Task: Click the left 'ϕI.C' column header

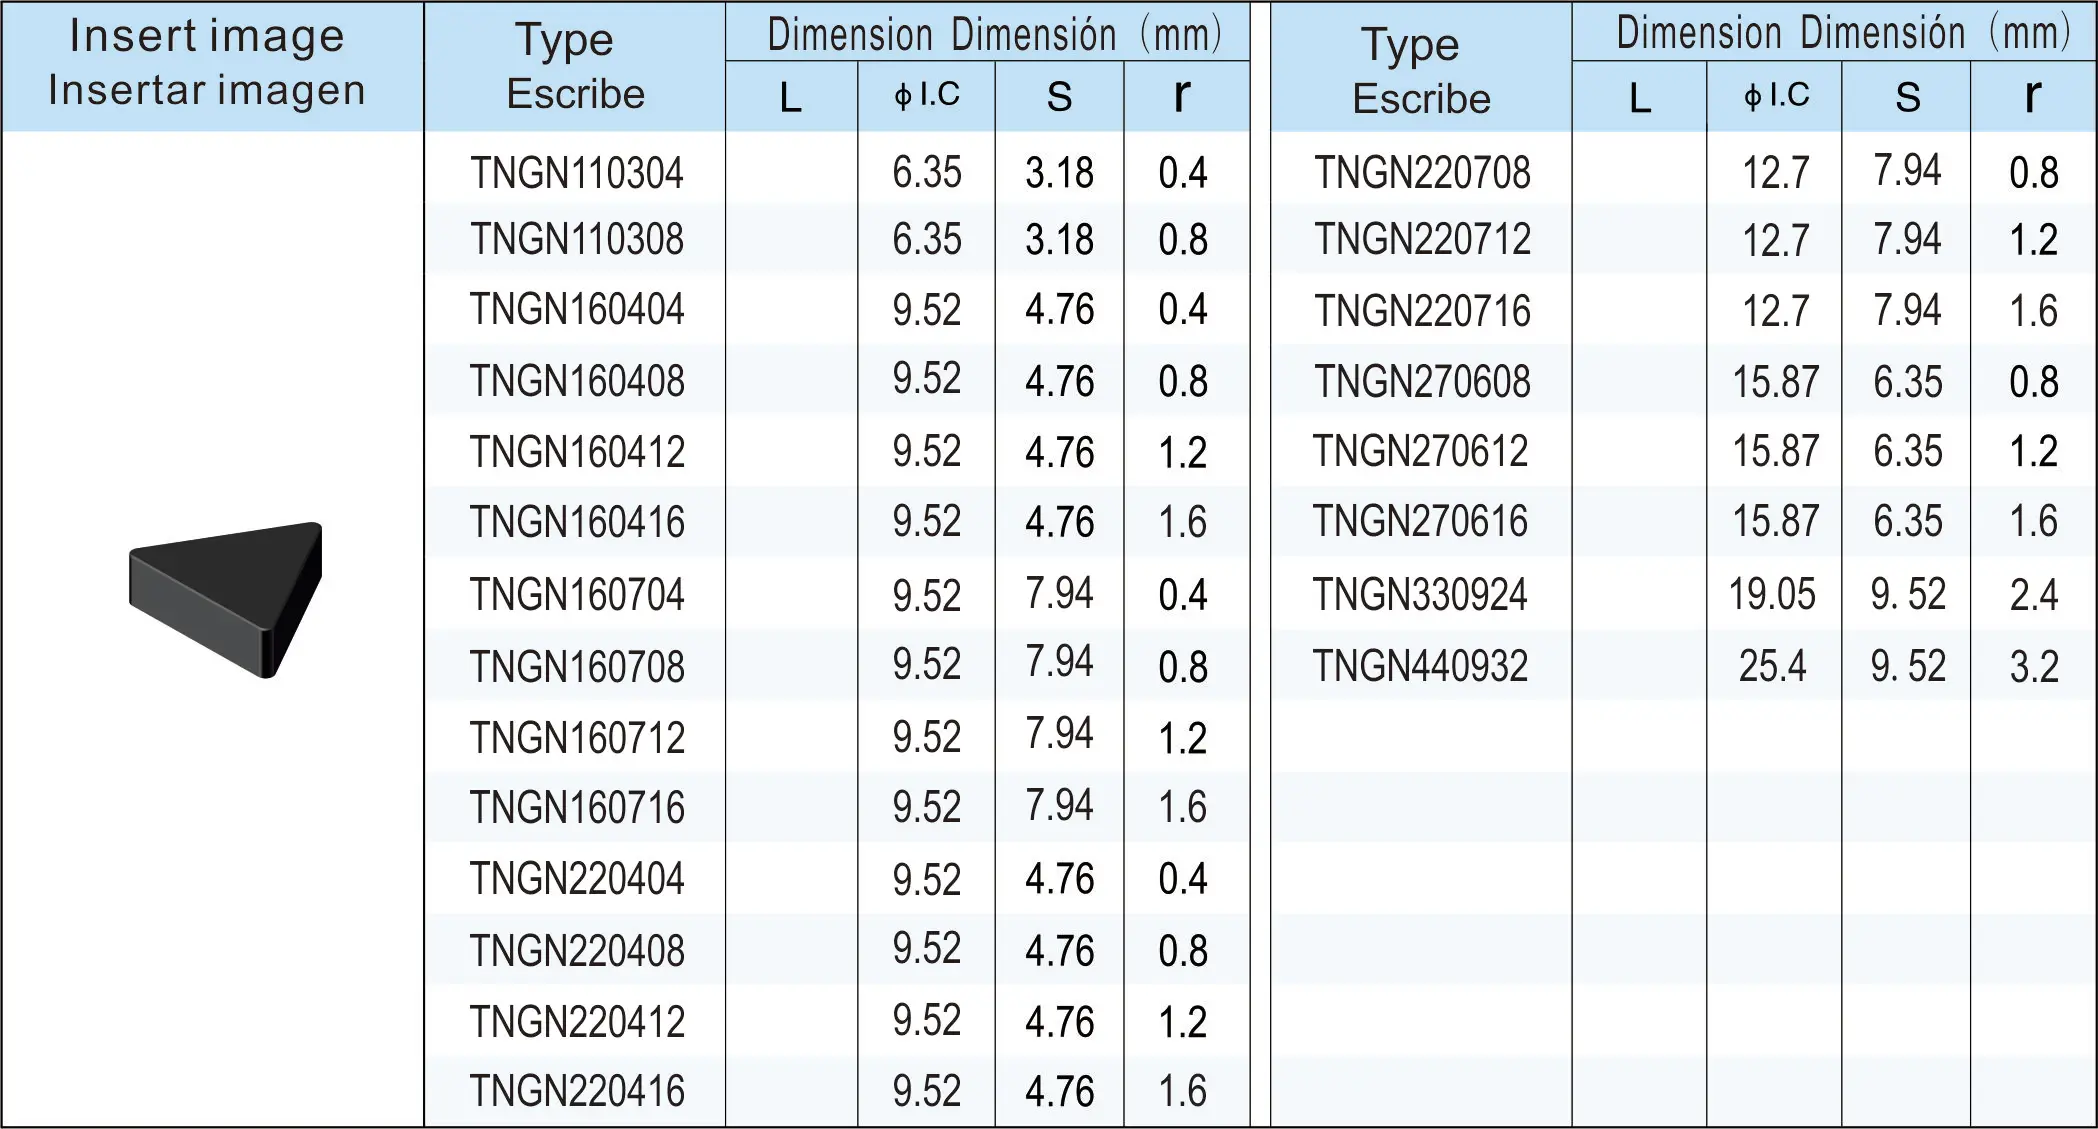Action: point(926,96)
